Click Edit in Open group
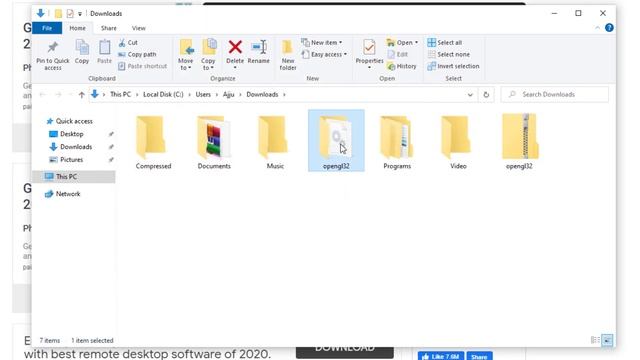The width and height of the screenshot is (640, 360). click(x=398, y=54)
